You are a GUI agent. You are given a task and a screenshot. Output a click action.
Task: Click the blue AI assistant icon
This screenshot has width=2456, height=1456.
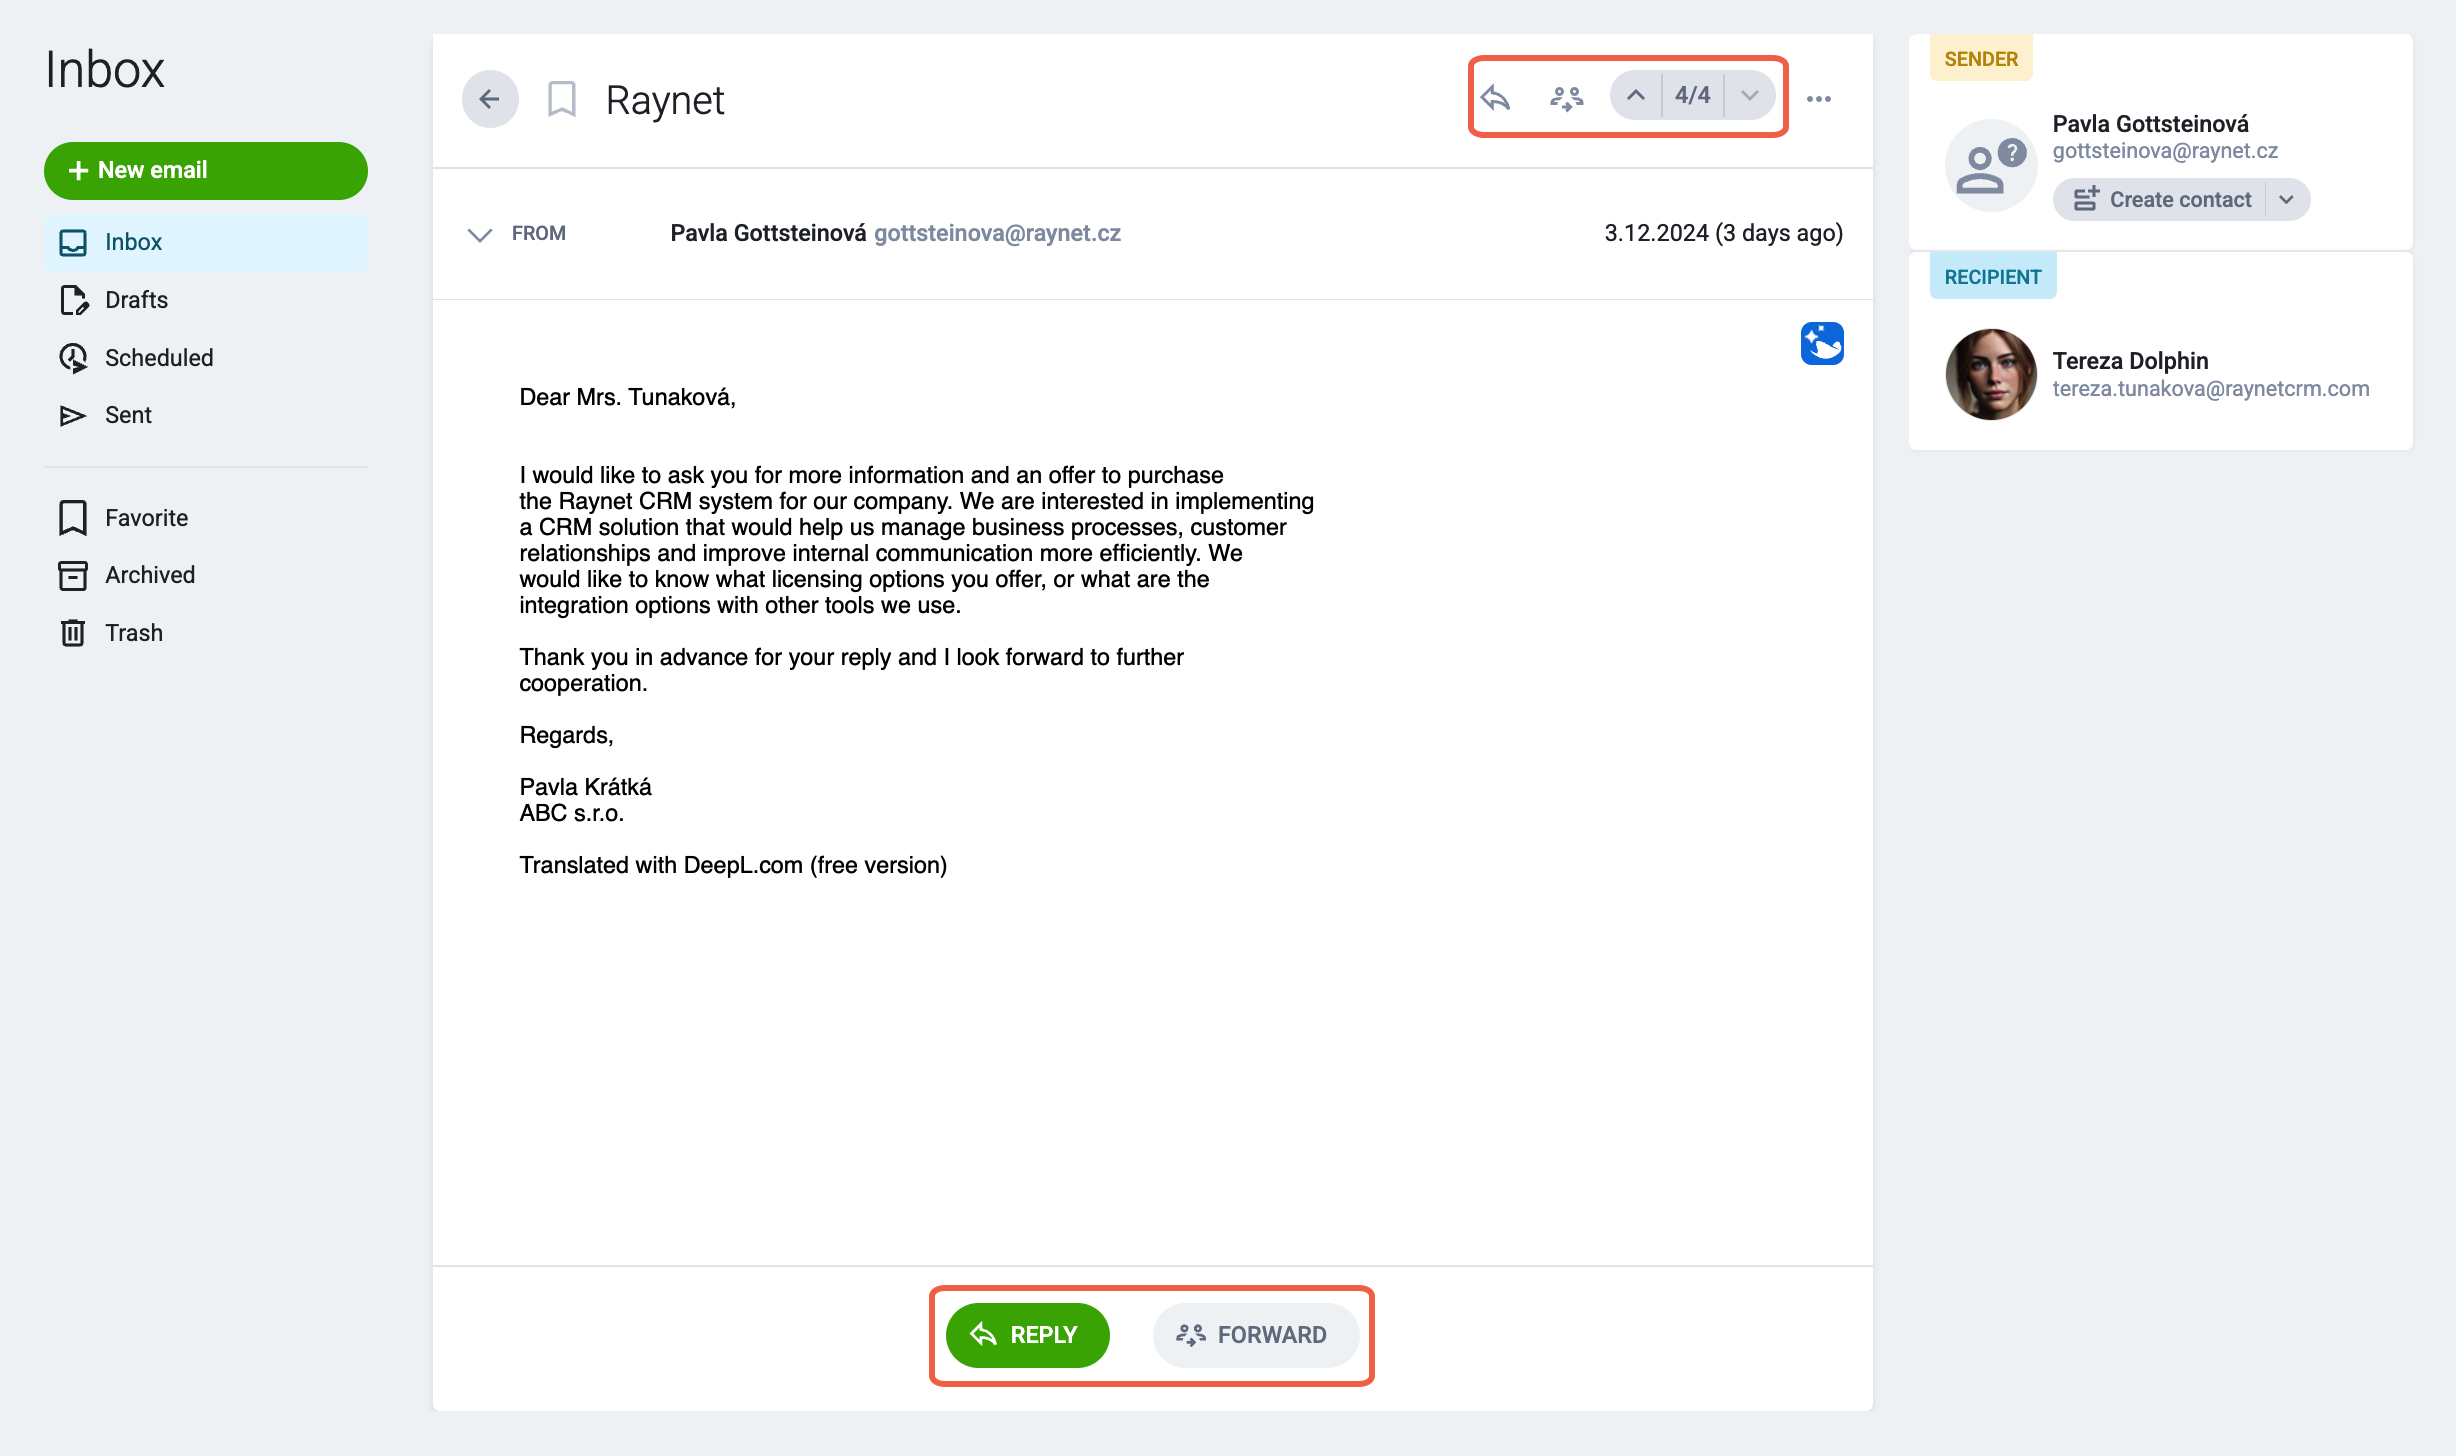tap(1822, 343)
